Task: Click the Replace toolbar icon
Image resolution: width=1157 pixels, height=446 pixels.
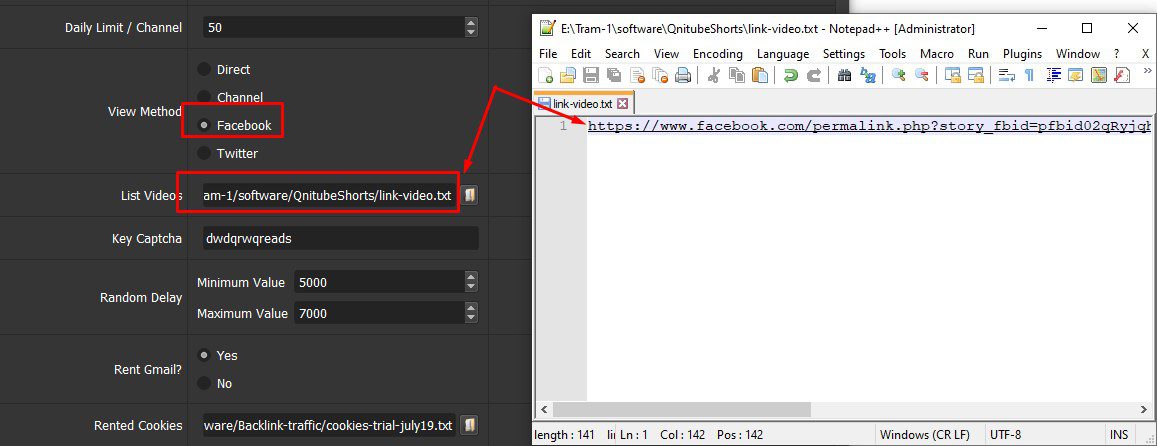Action: [868, 75]
